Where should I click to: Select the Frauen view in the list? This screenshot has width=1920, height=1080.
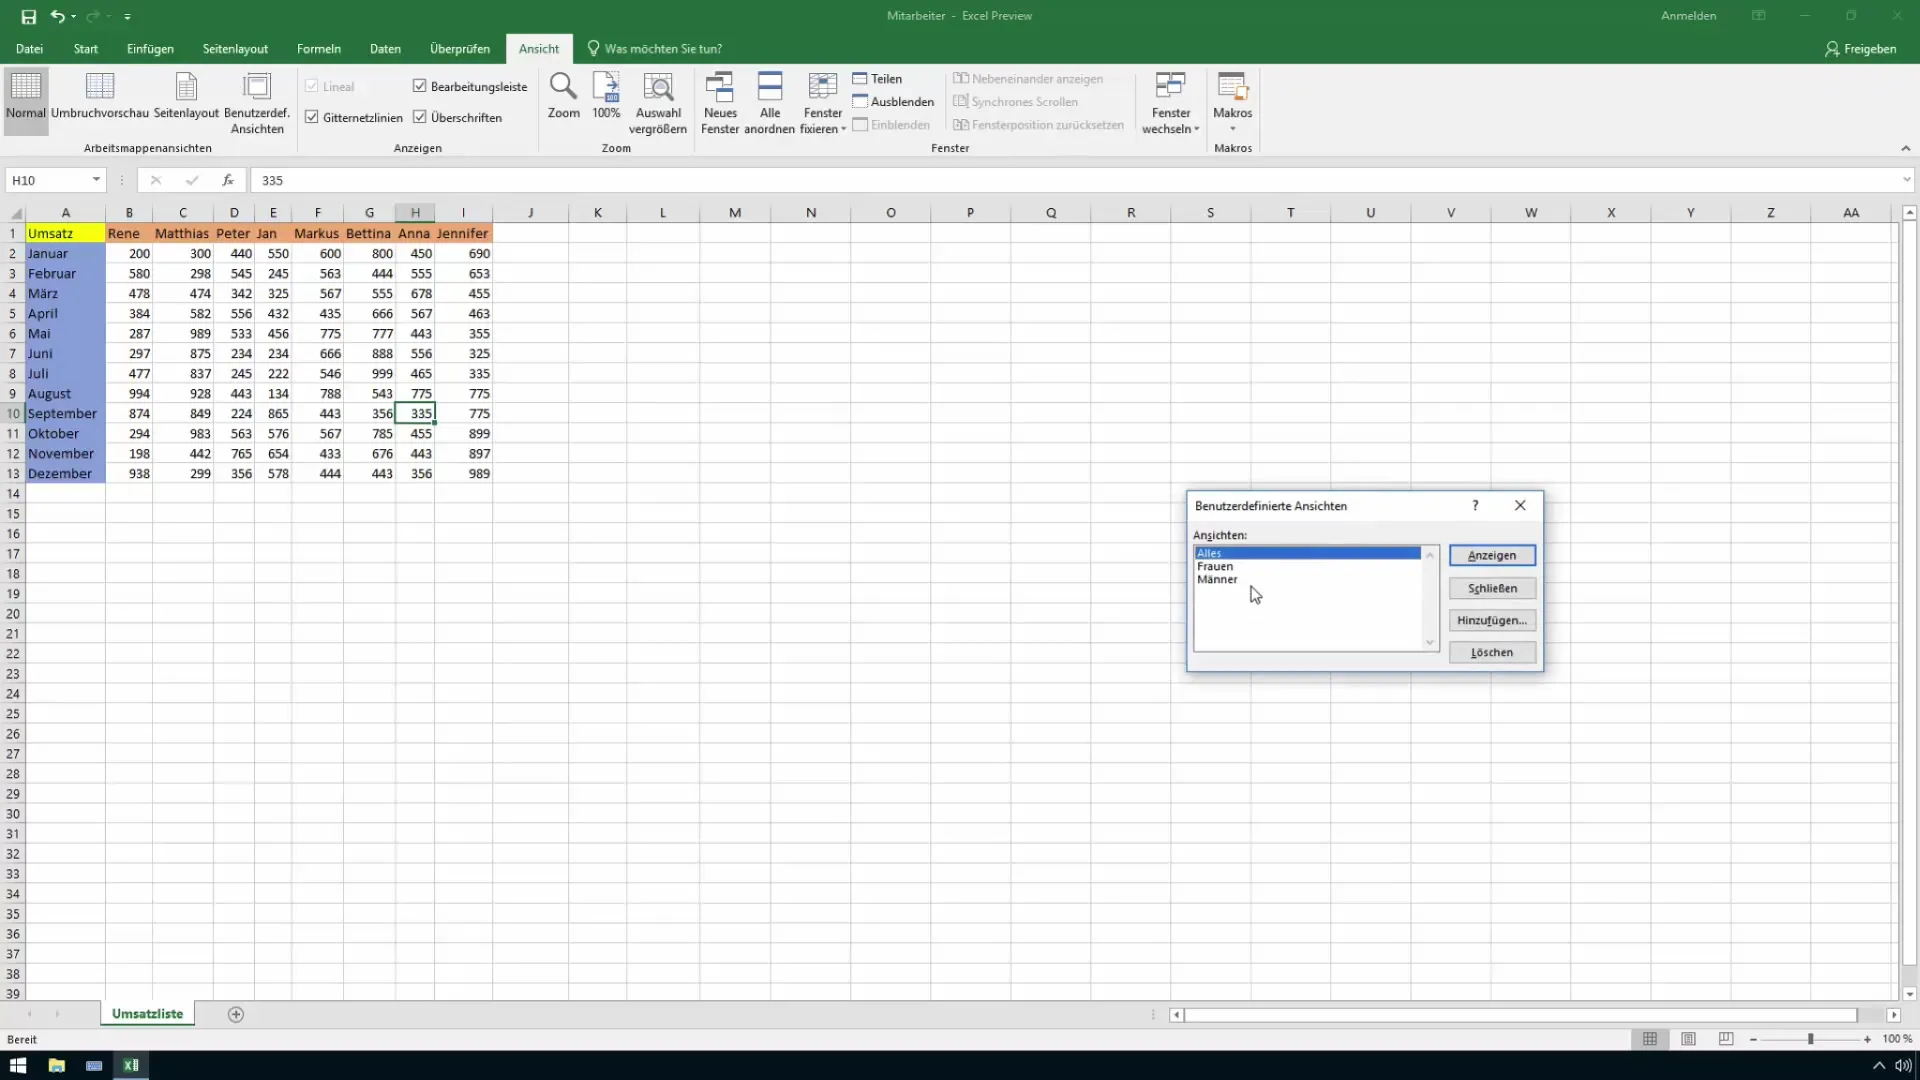(1307, 566)
